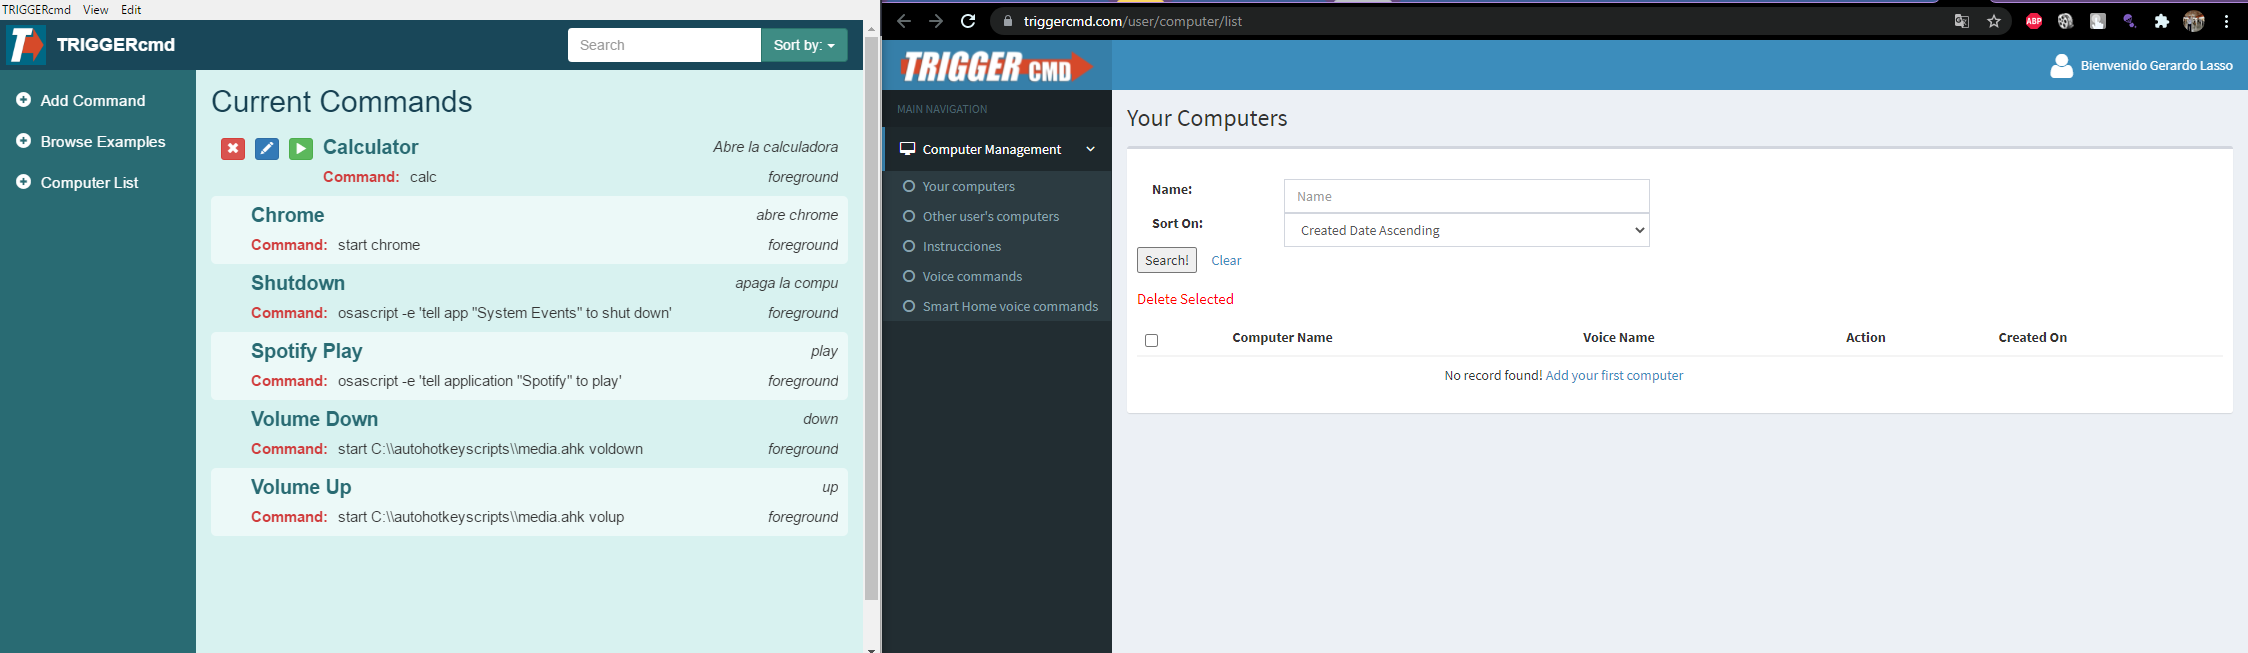Click the Search! button

1166,260
